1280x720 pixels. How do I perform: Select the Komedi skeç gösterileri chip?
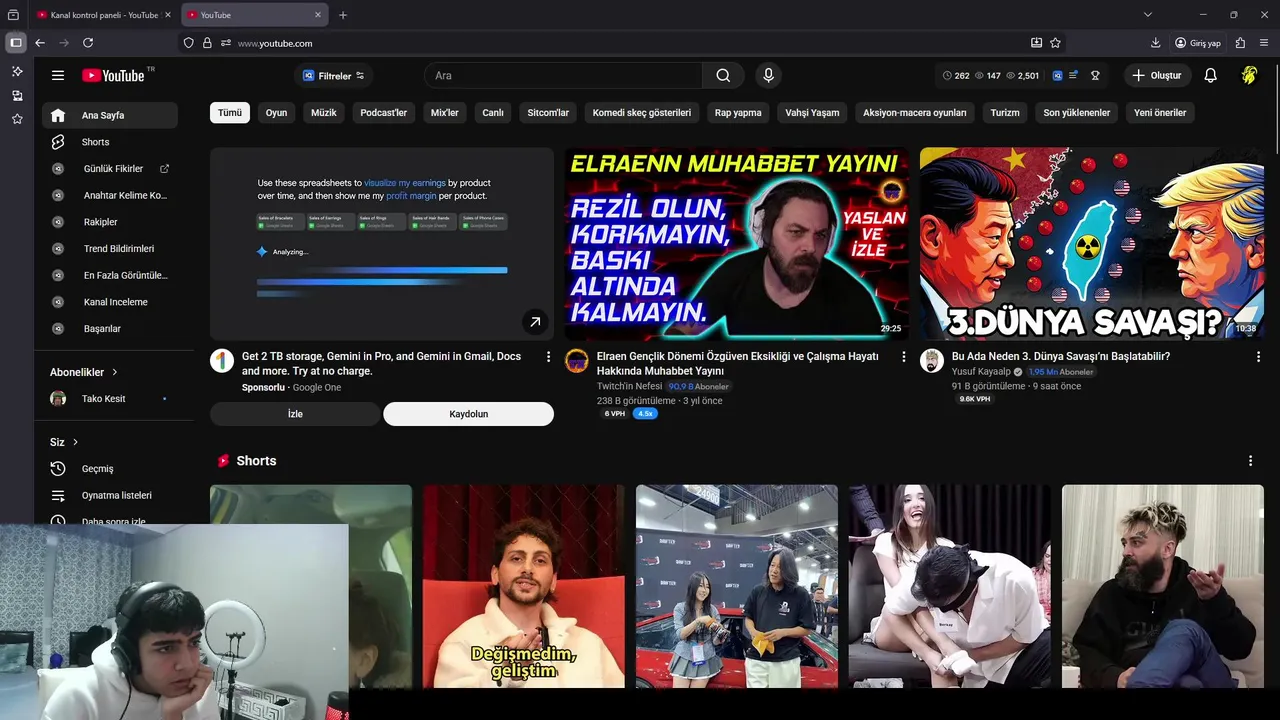point(642,113)
